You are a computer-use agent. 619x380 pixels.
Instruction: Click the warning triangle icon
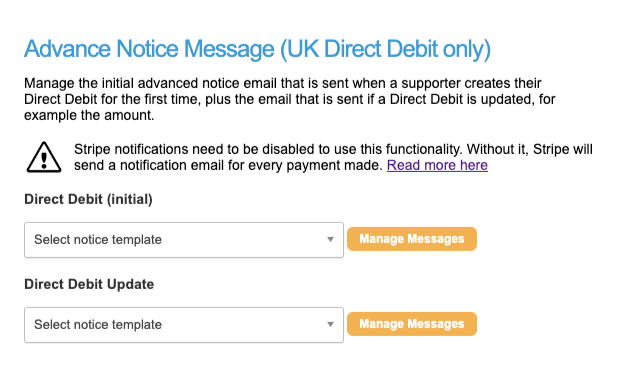coord(44,157)
